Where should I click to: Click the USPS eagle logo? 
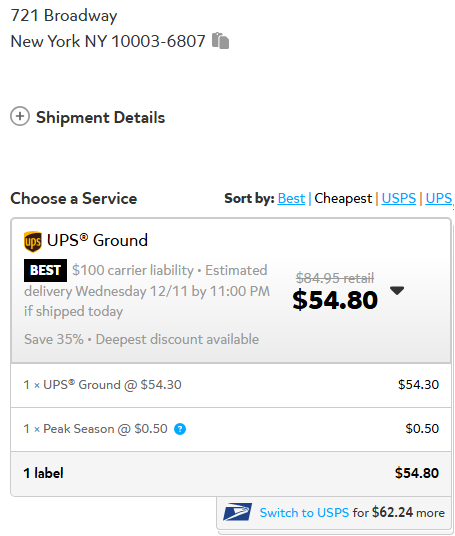coord(238,512)
